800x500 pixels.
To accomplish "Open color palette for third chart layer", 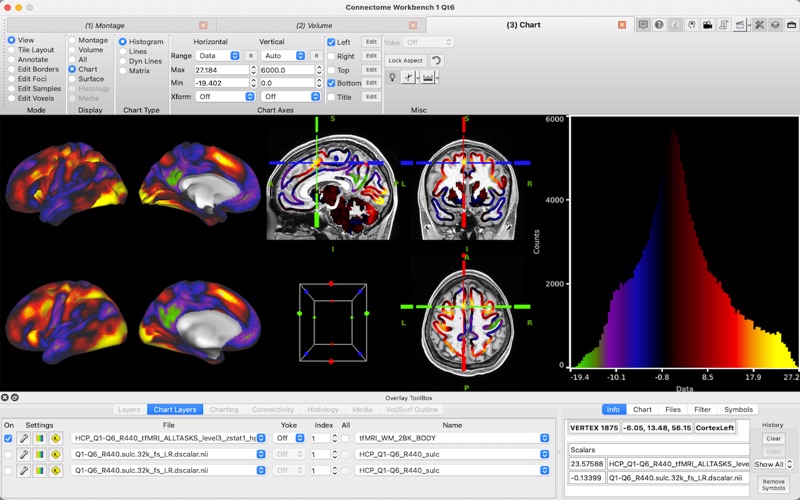I will pos(39,470).
